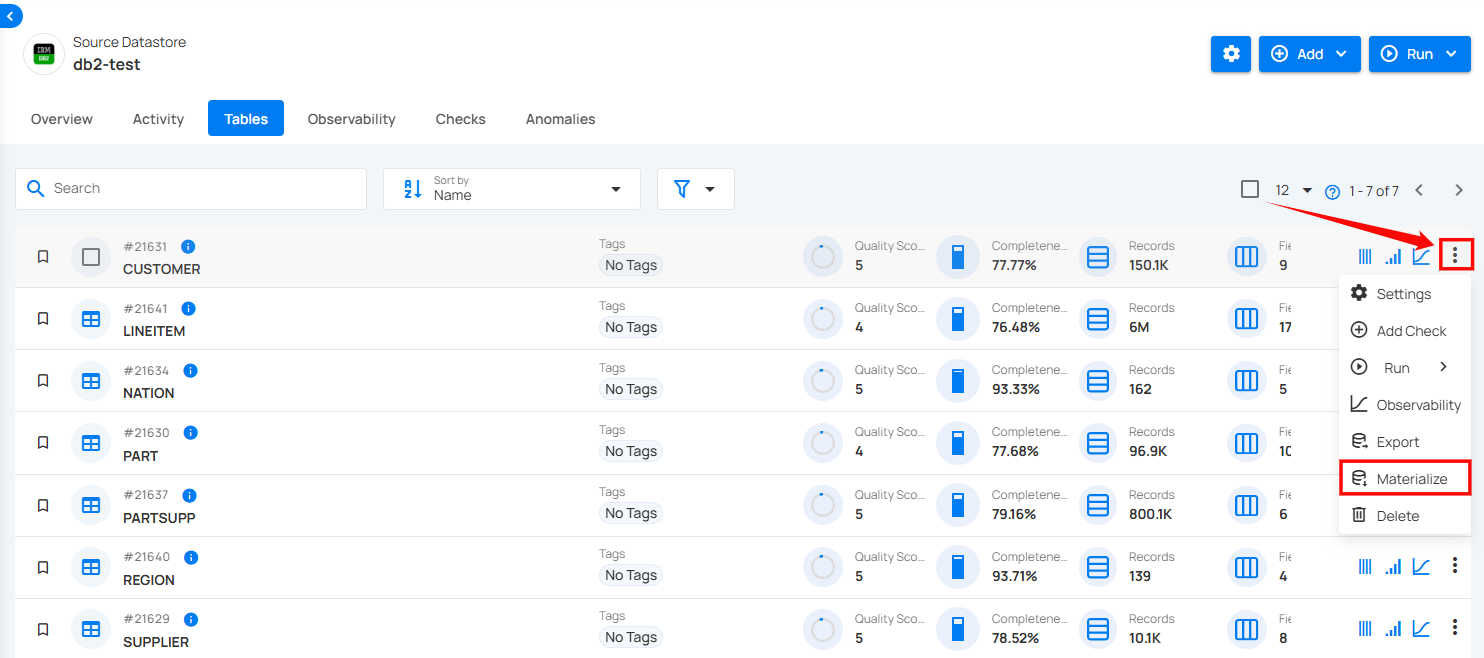Click the settings gear button at top
This screenshot has width=1484, height=658.
point(1231,54)
